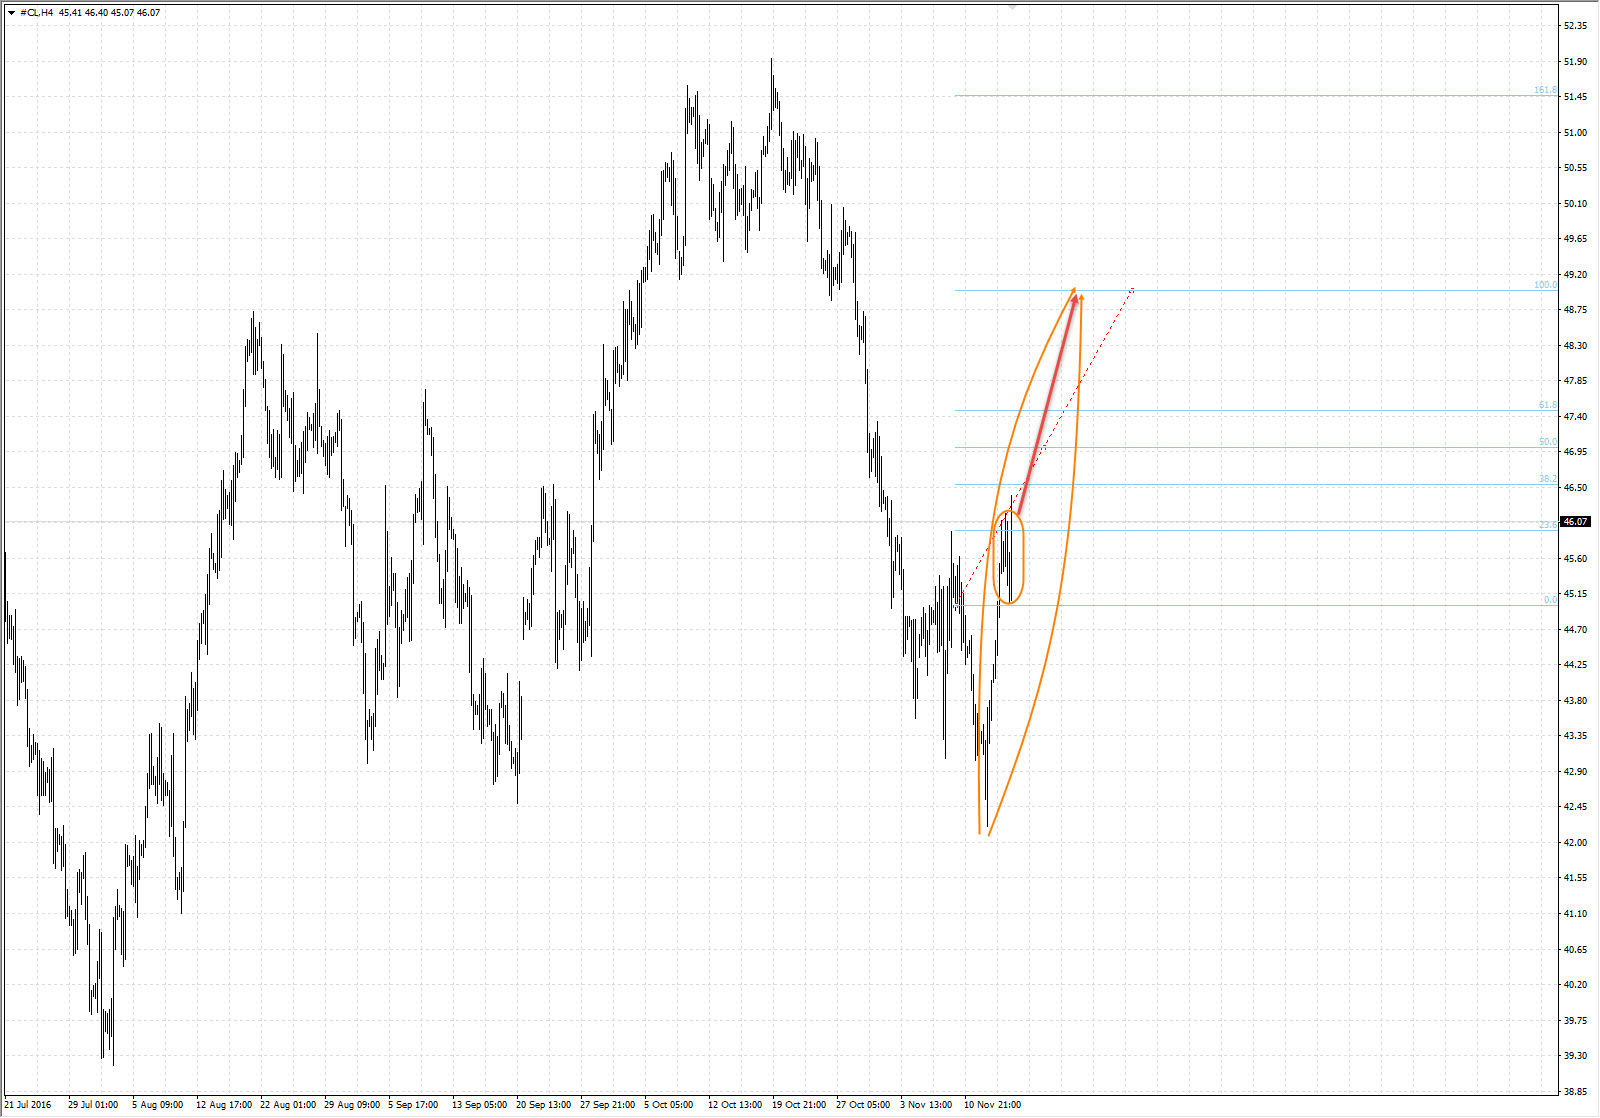Click the Fibonacci 100.0 level label
The width and height of the screenshot is (1600, 1118).
pos(1545,285)
